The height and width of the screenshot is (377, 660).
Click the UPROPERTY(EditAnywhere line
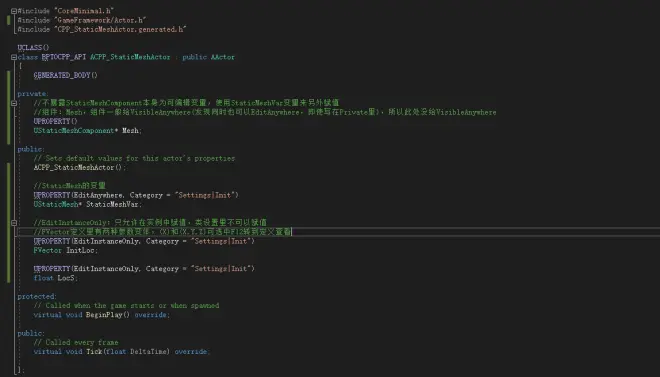[136, 195]
